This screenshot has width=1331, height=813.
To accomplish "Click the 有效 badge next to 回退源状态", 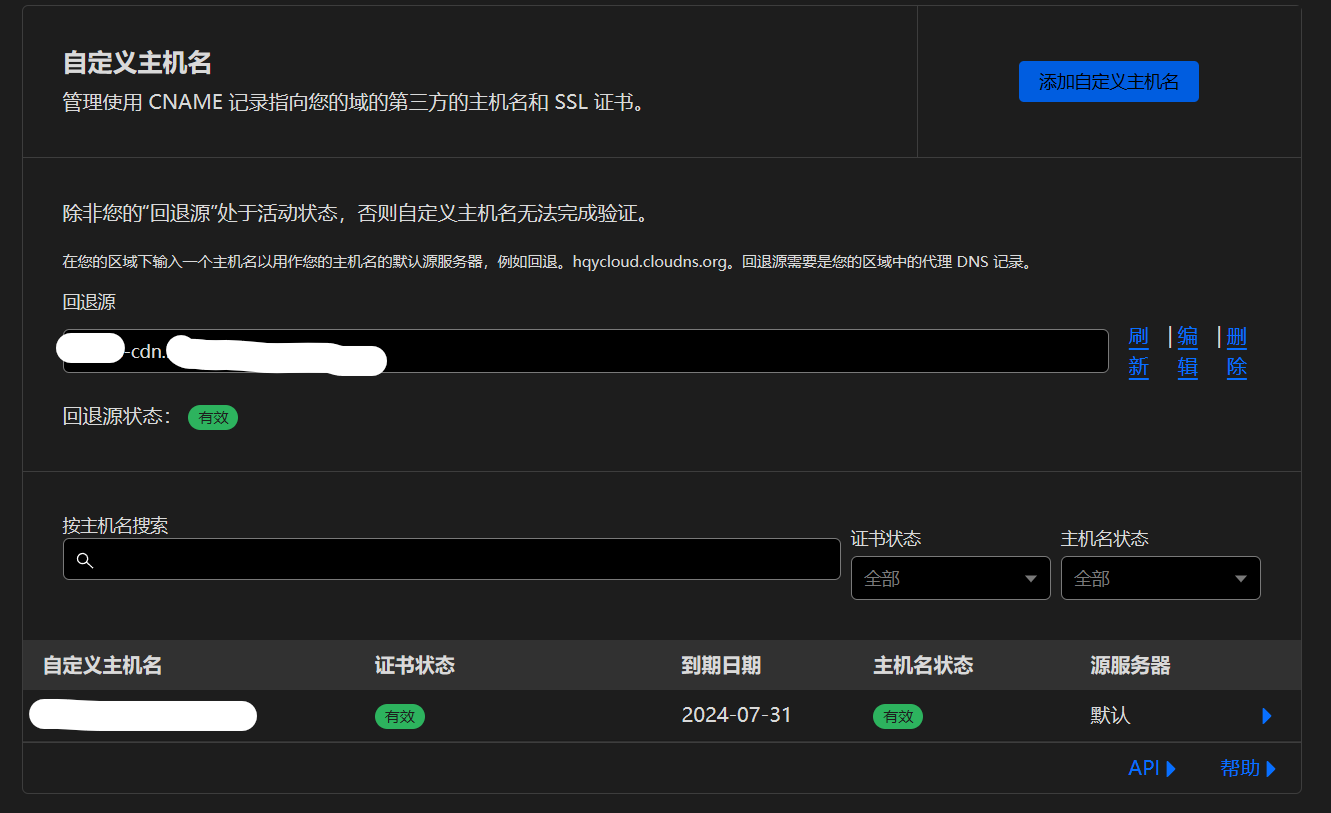I will tap(213, 418).
